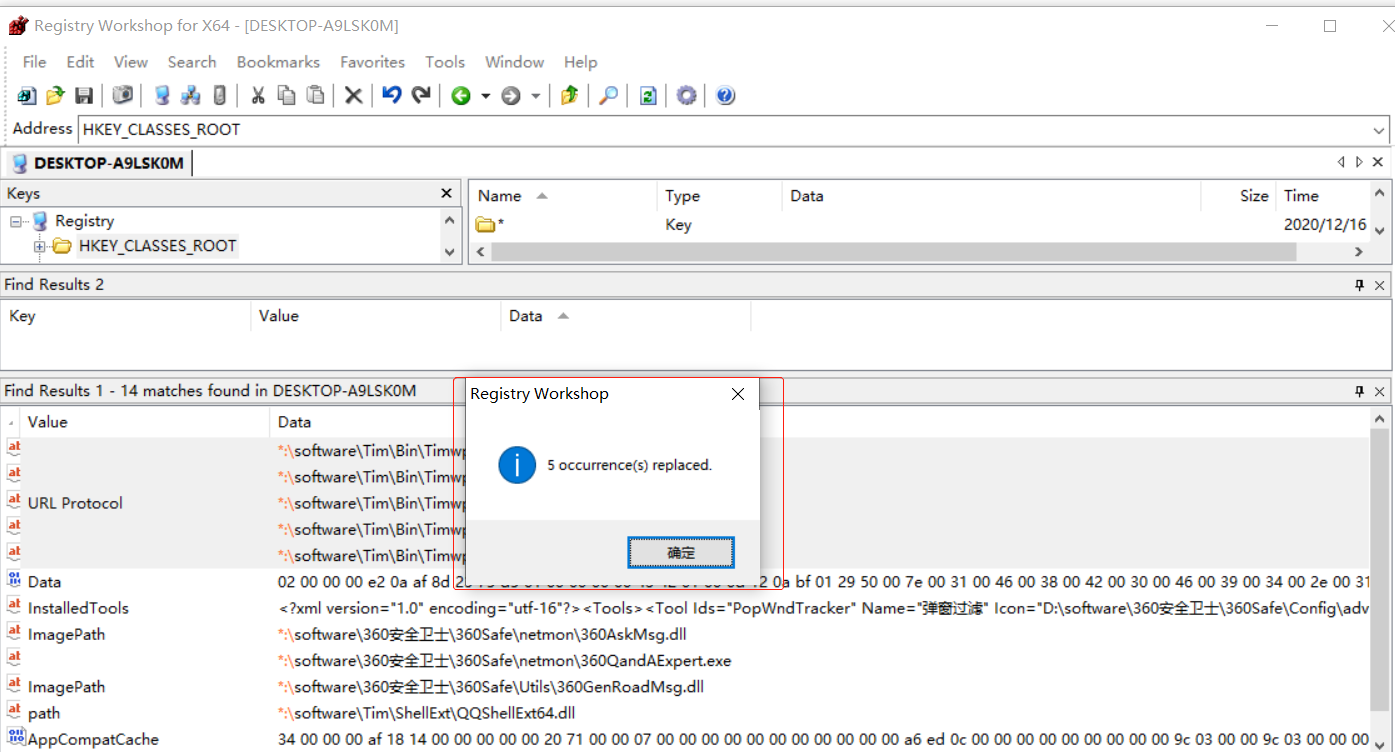Sort by the Name column header

(x=562, y=196)
